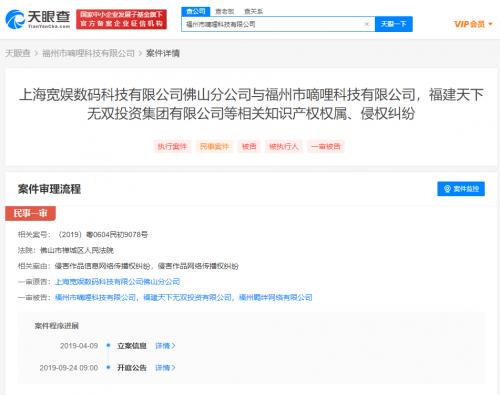Open the third defendant 福州 network company link
This screenshot has height=395, width=500.
coord(276,297)
